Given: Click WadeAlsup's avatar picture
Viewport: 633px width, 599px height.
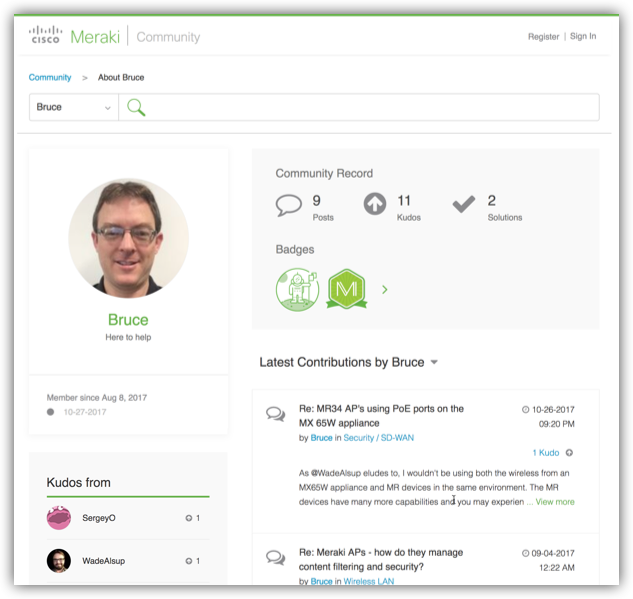Looking at the screenshot, I should 59,560.
